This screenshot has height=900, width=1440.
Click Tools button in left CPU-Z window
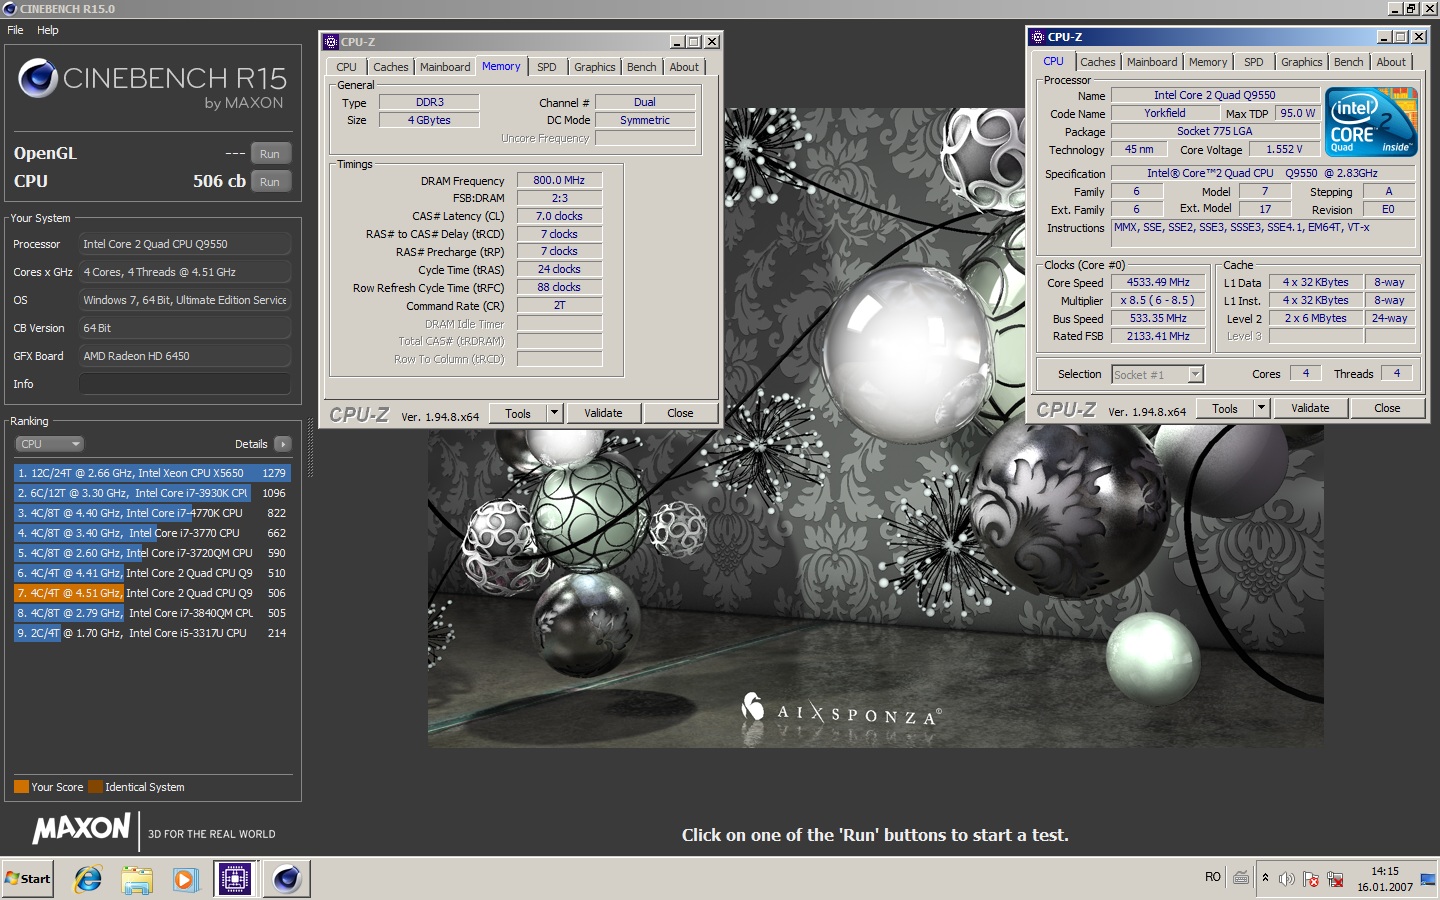tap(518, 413)
